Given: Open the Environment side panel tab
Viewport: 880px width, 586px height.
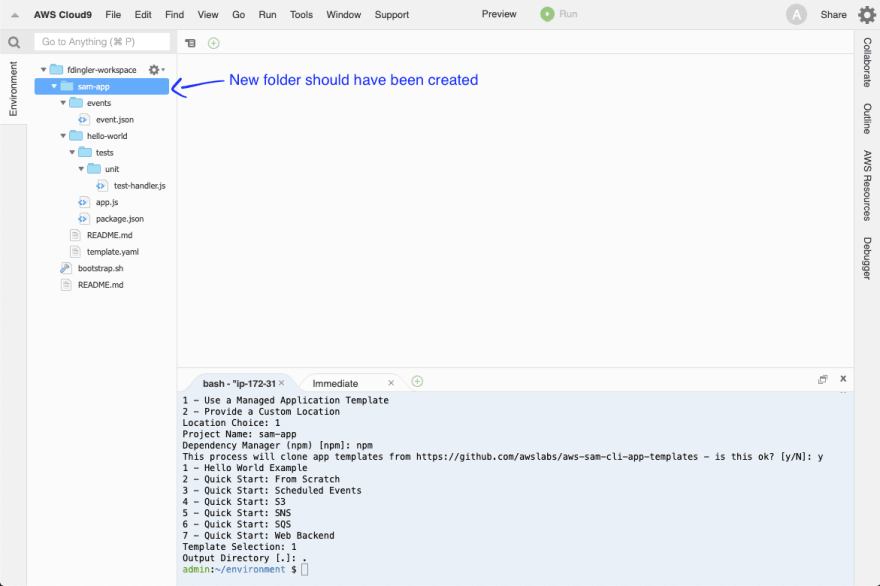Looking at the screenshot, I should pyautogui.click(x=13, y=89).
